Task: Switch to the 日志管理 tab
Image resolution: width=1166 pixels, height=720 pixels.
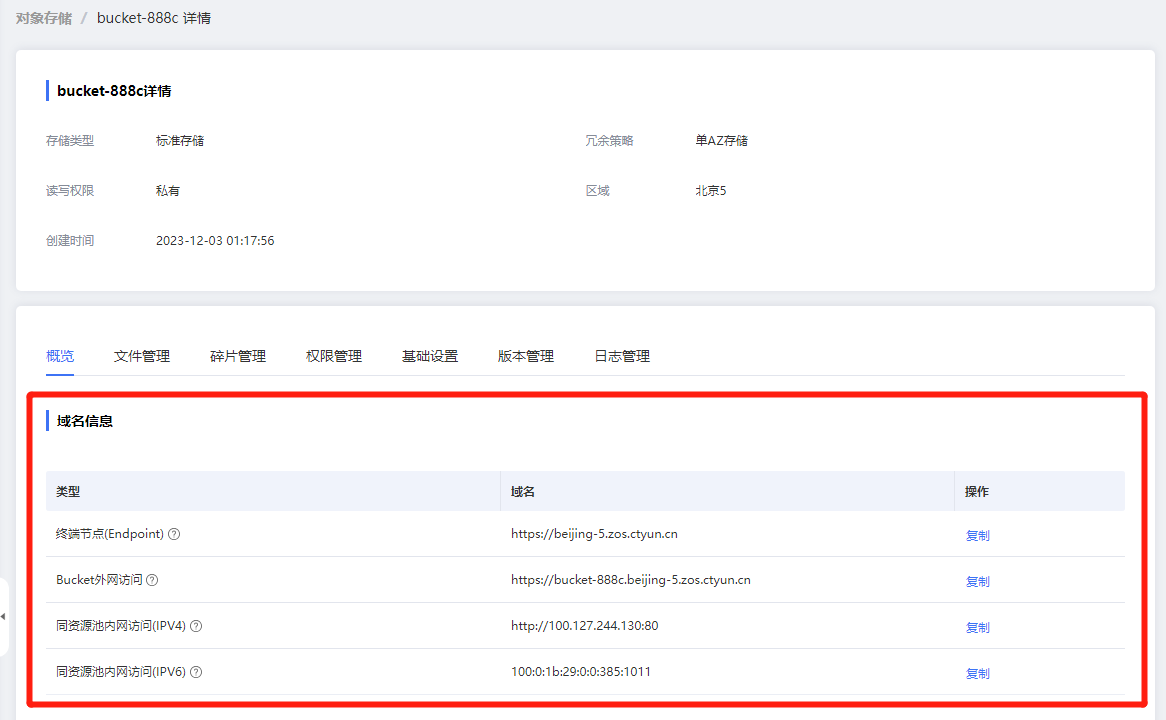Action: coord(622,356)
